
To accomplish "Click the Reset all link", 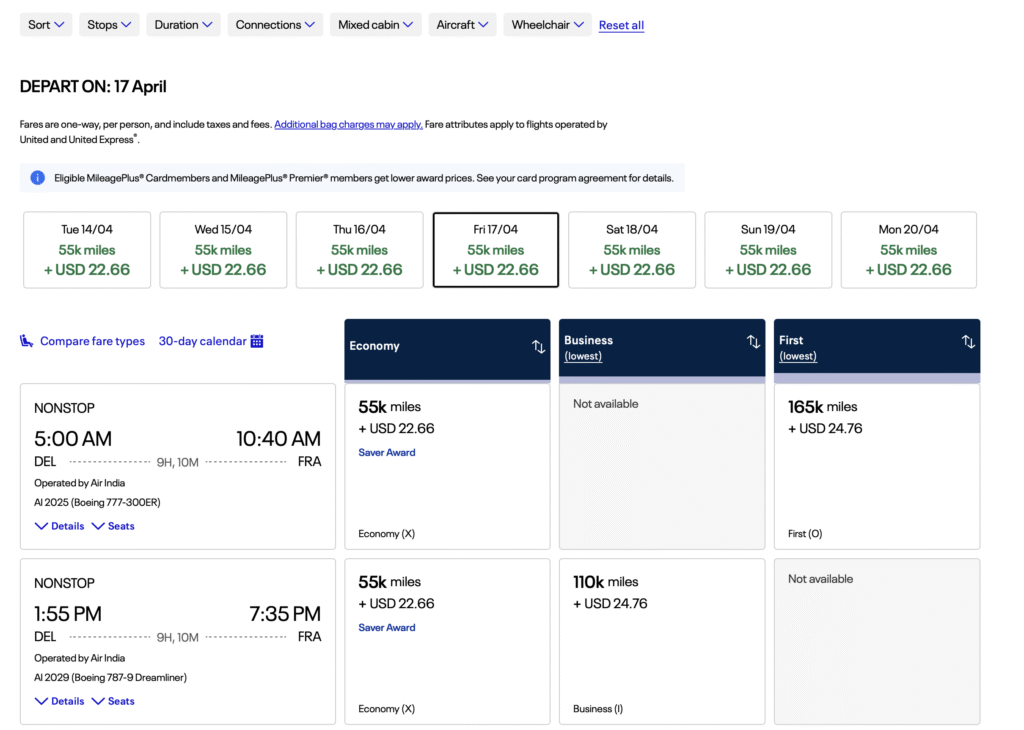I will (x=621, y=25).
